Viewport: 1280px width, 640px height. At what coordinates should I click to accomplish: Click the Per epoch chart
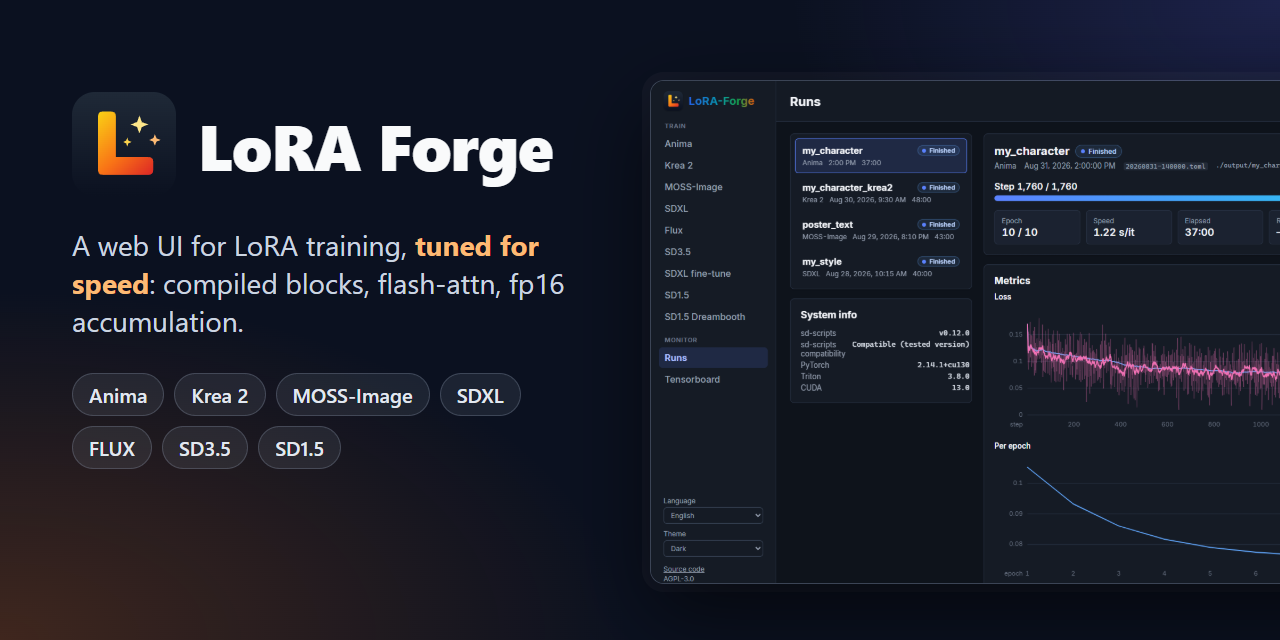click(x=1137, y=515)
